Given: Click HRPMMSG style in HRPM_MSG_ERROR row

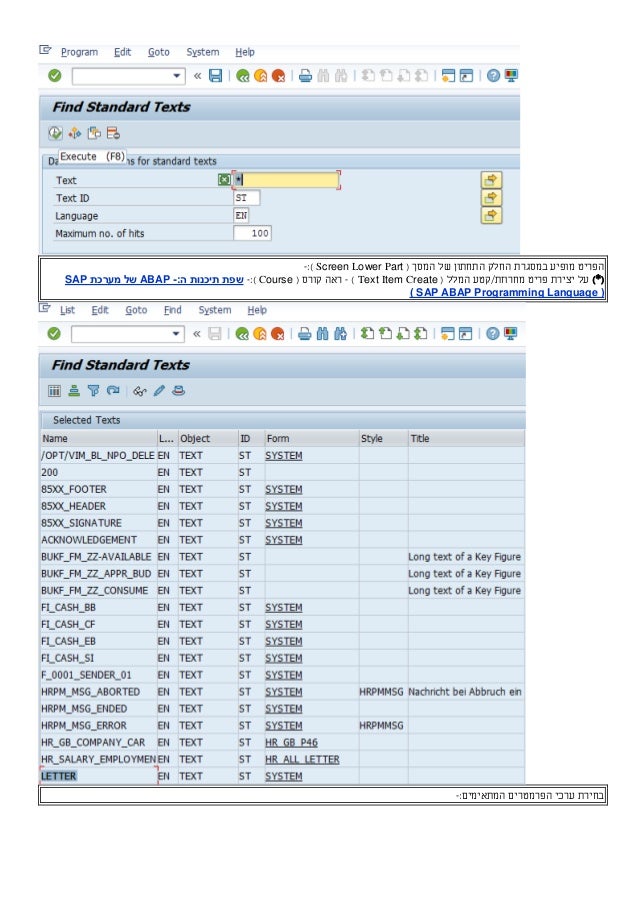Looking at the screenshot, I should (x=381, y=726).
